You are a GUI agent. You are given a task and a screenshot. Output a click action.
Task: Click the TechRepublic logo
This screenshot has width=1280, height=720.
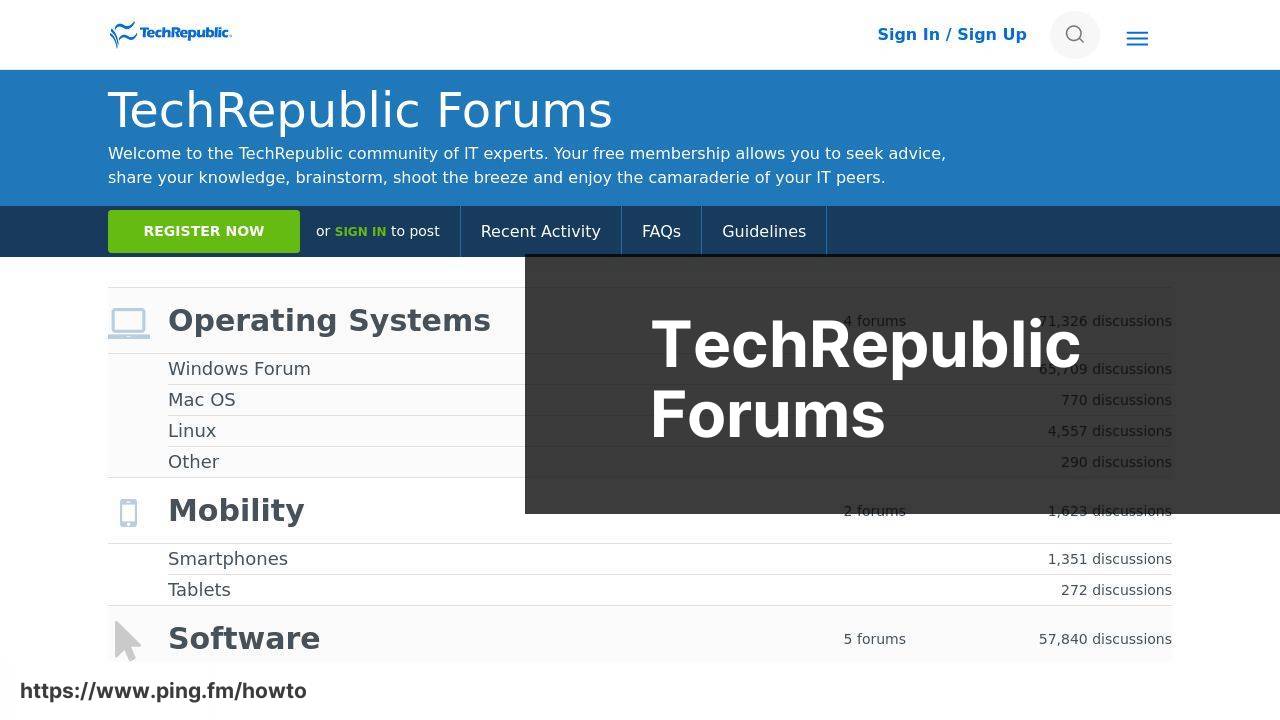pyautogui.click(x=171, y=34)
